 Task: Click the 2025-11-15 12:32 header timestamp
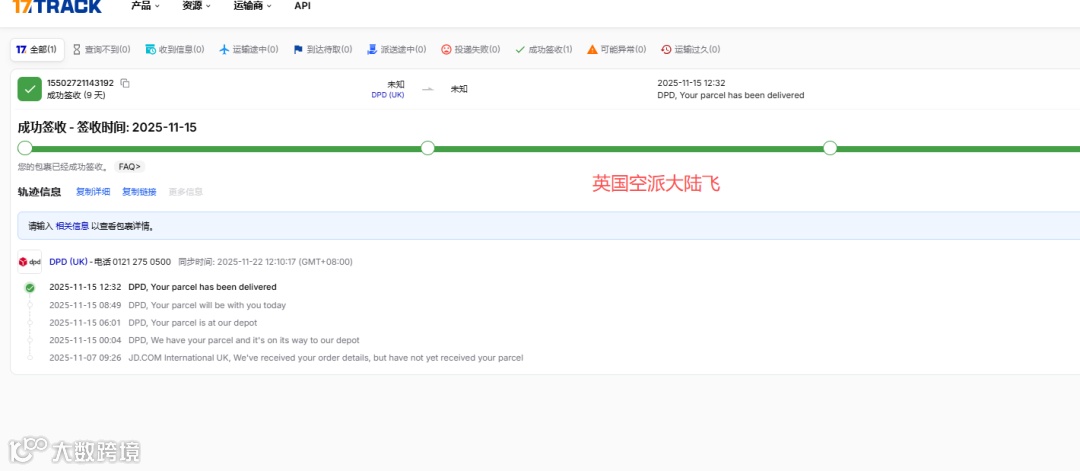click(x=692, y=83)
